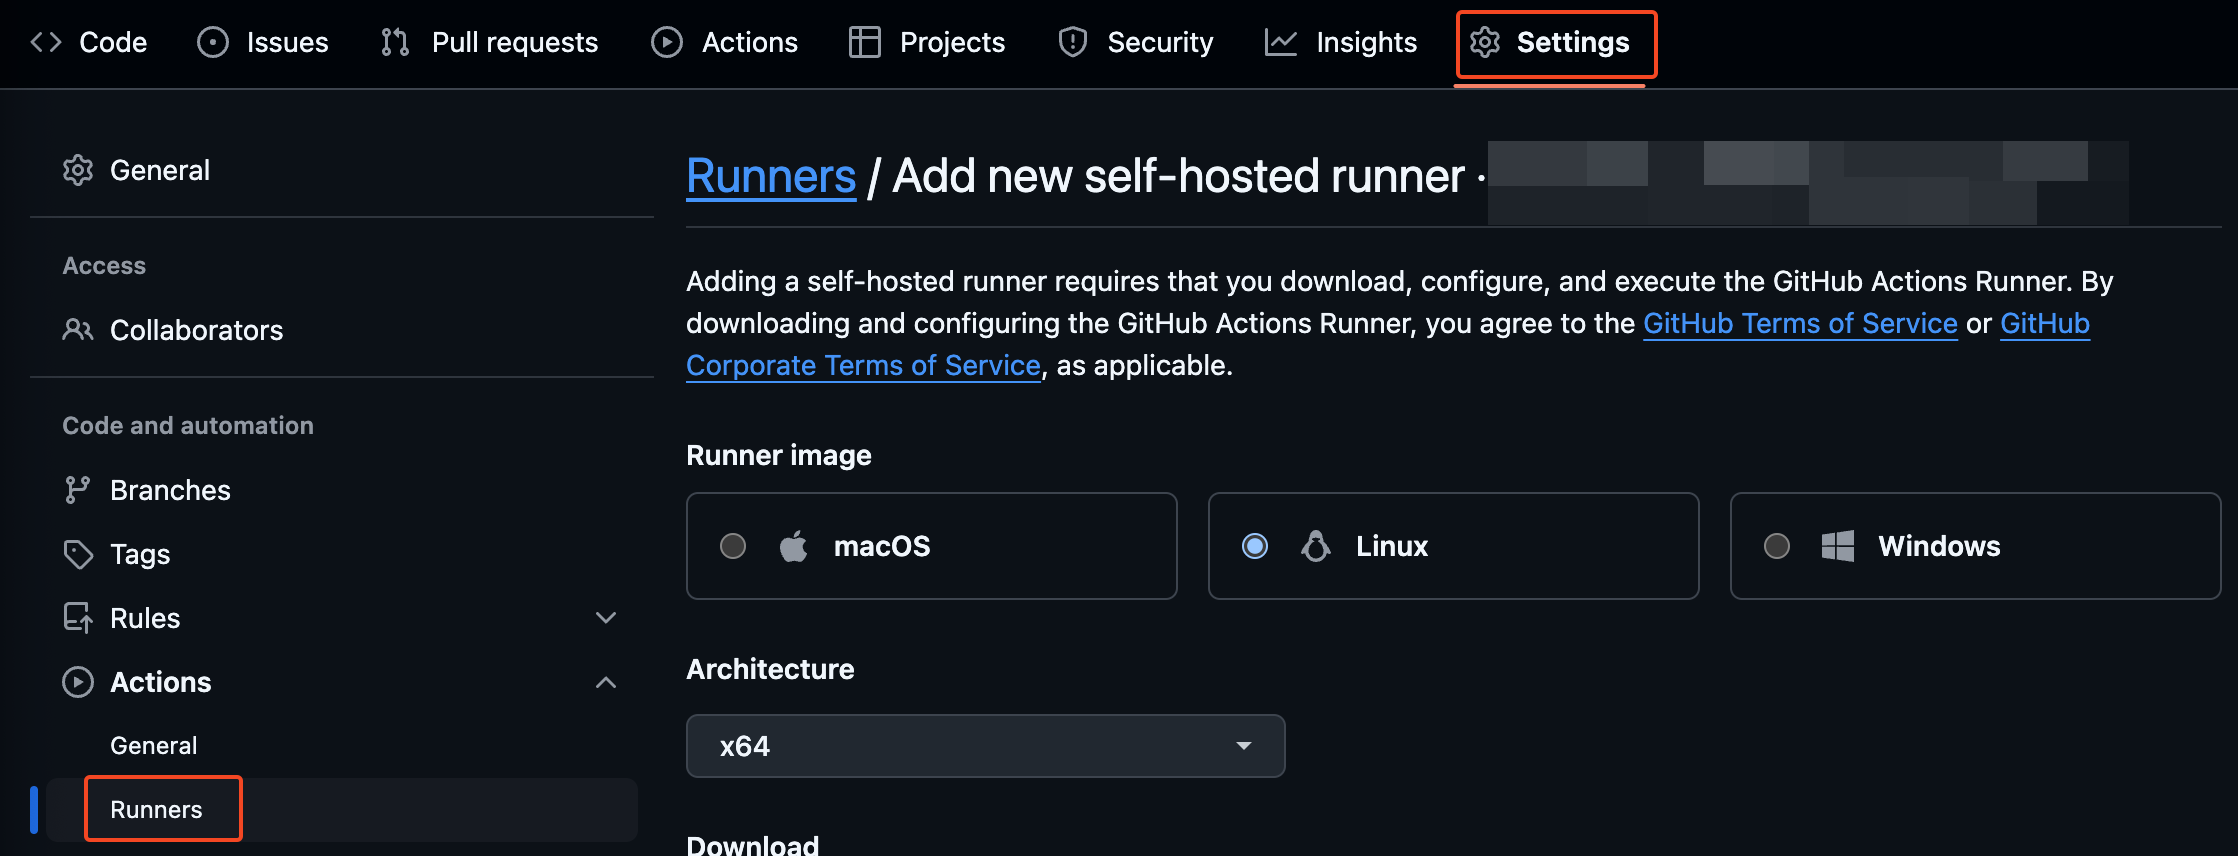The height and width of the screenshot is (856, 2238).
Task: Click the Add new self-hosted runner title
Action: click(x=1178, y=176)
